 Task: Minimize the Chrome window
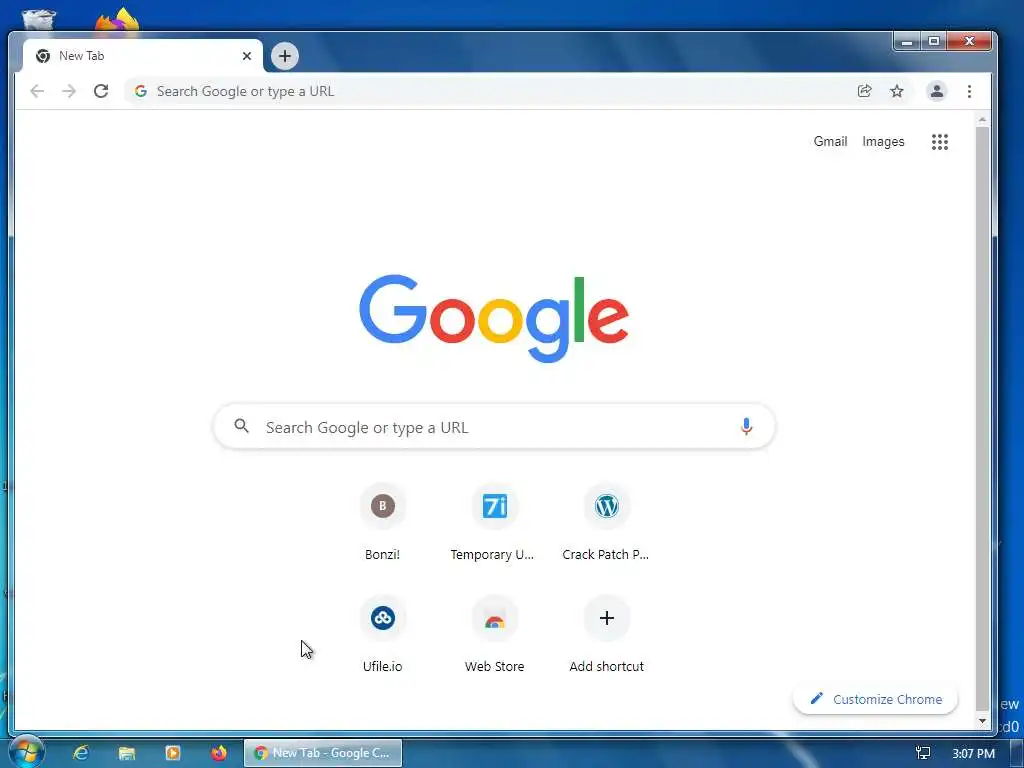pos(907,41)
